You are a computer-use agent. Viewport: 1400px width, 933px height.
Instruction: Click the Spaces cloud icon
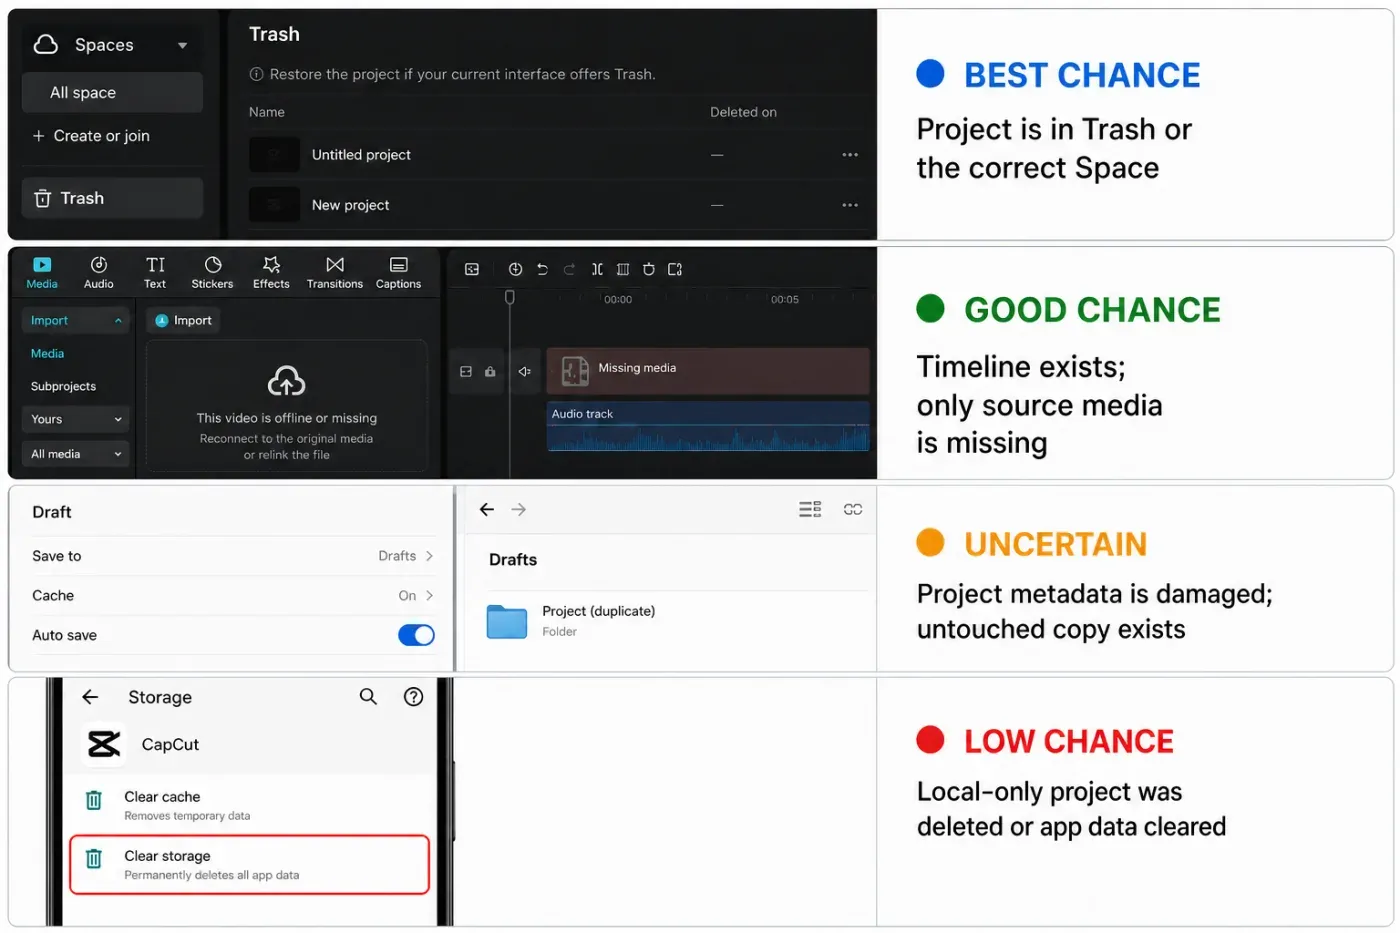[x=46, y=44]
